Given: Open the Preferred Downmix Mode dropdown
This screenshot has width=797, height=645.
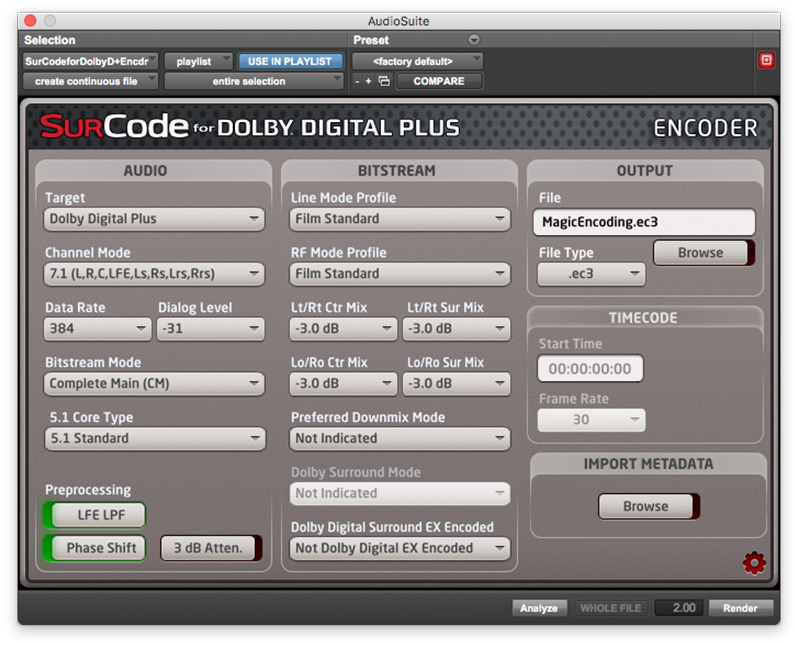Looking at the screenshot, I should (x=400, y=439).
